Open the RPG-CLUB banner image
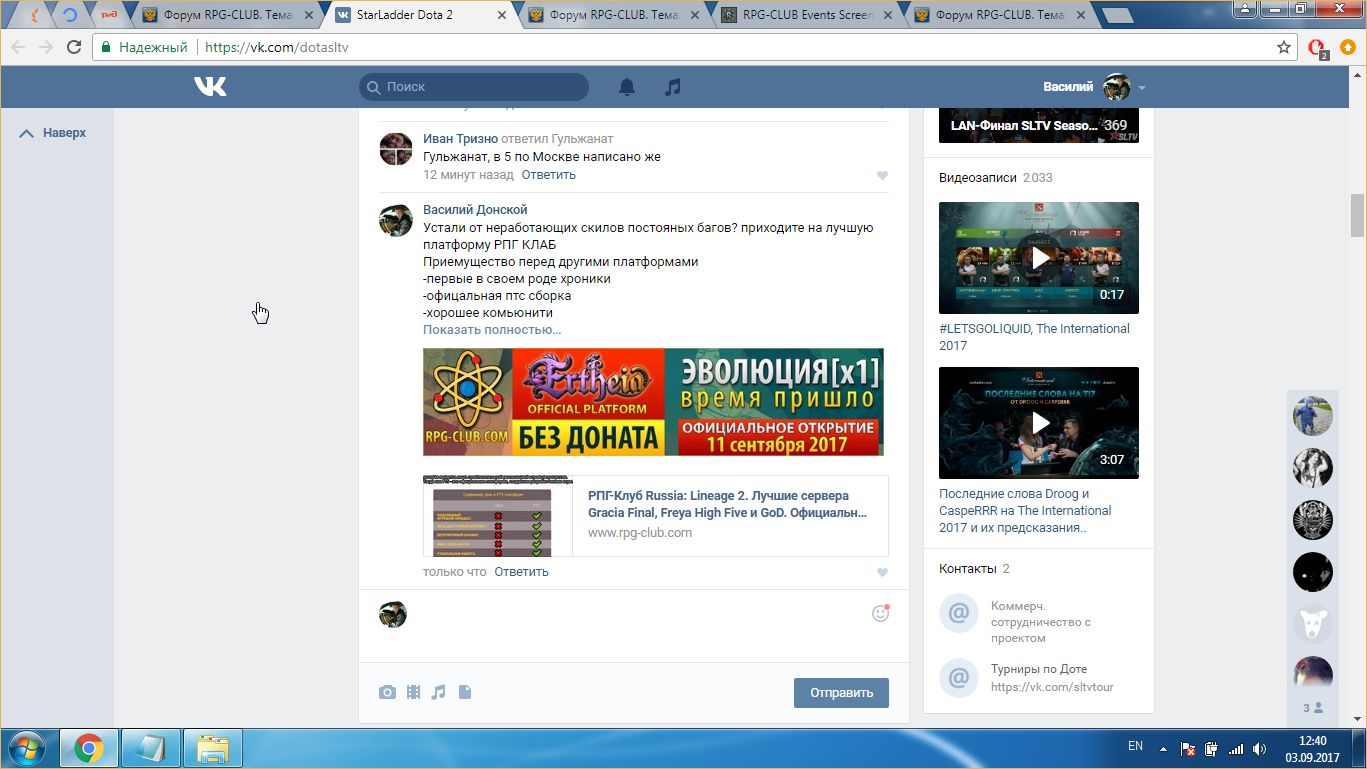Image resolution: width=1367 pixels, height=769 pixels. [653, 402]
